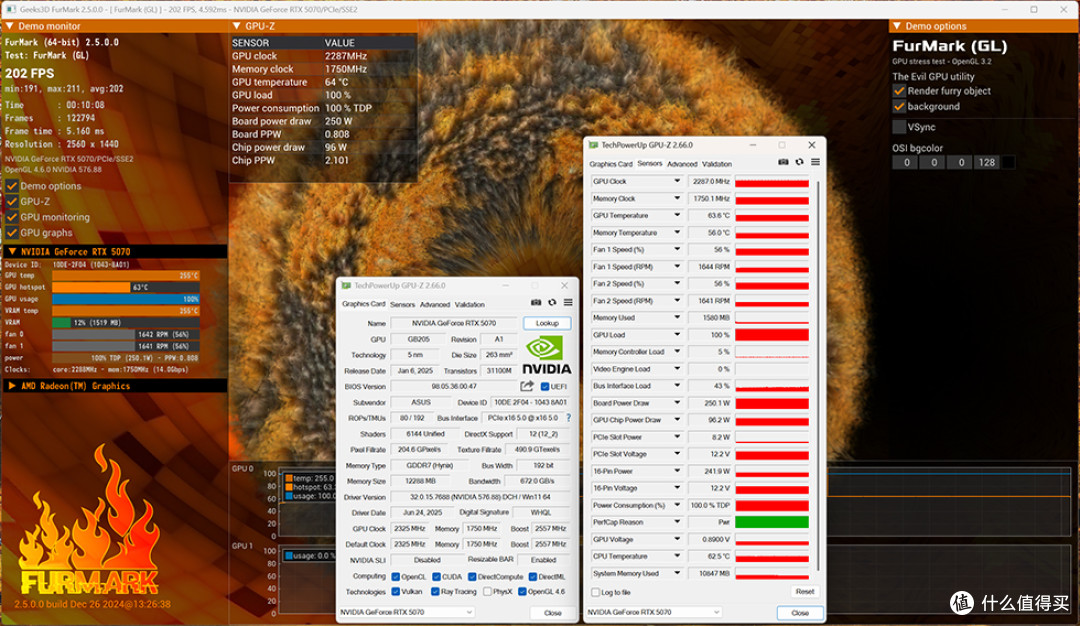Image resolution: width=1080 pixels, height=626 pixels.
Task: Open Advanced tab in Sensors window
Action: (x=682, y=164)
